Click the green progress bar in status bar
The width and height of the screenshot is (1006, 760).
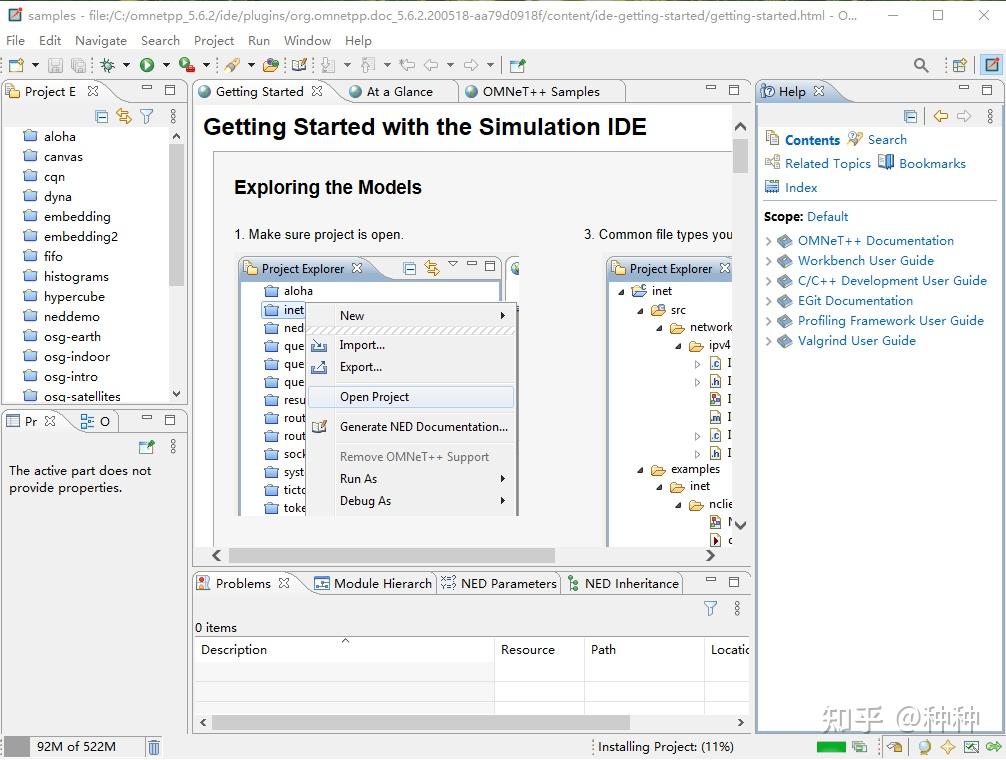point(831,747)
